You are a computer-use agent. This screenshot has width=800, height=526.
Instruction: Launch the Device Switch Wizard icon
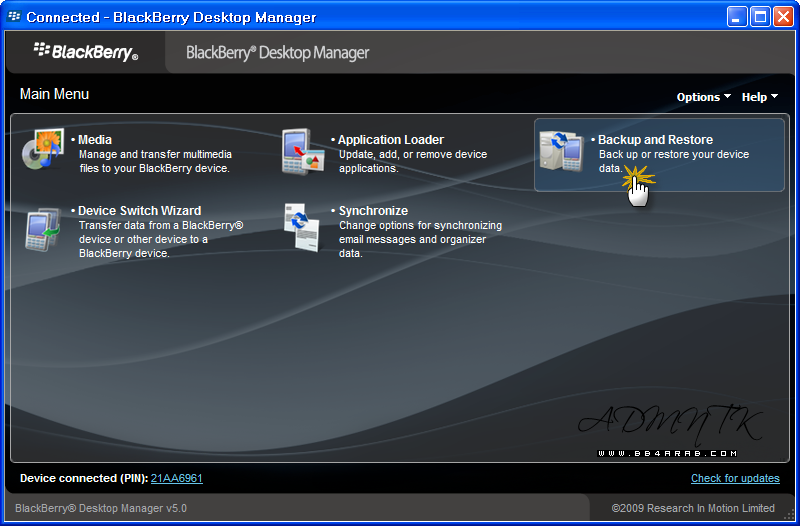(43, 229)
